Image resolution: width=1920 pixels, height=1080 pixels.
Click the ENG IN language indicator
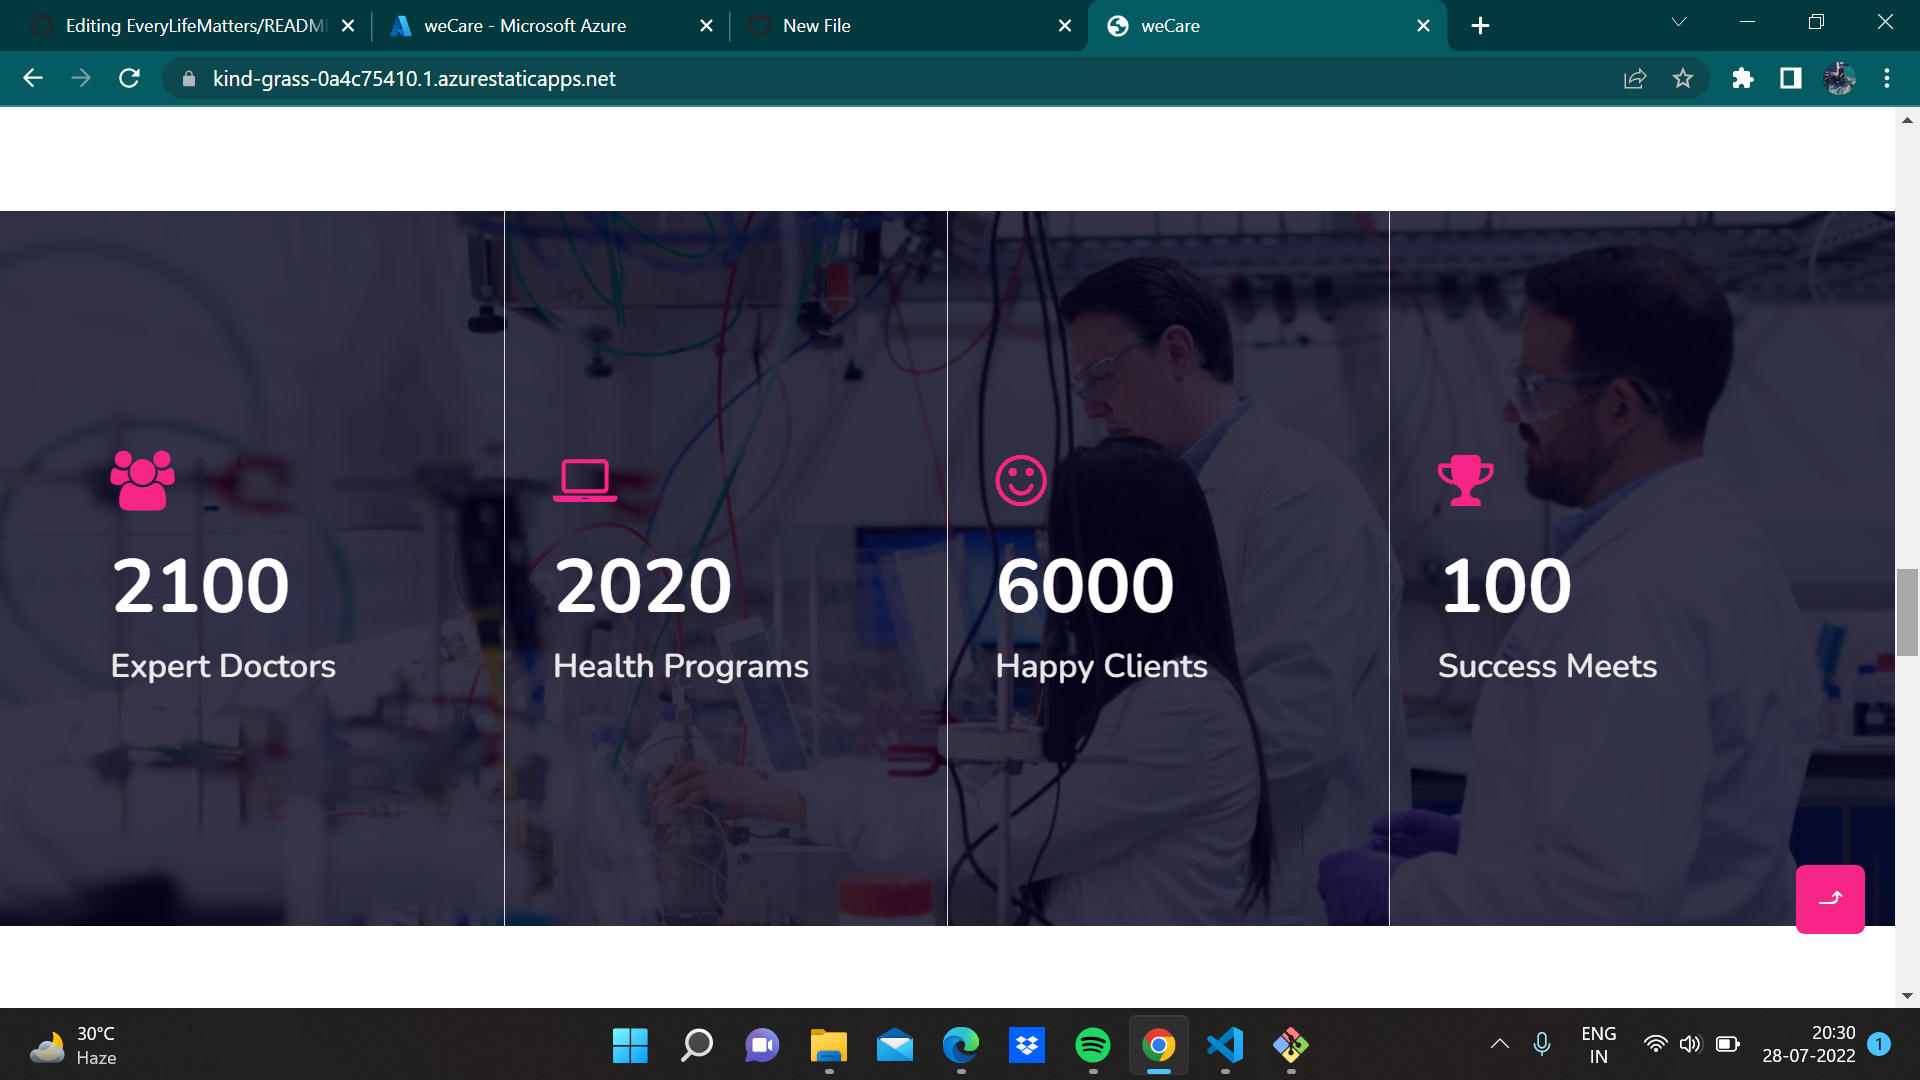tap(1599, 1044)
